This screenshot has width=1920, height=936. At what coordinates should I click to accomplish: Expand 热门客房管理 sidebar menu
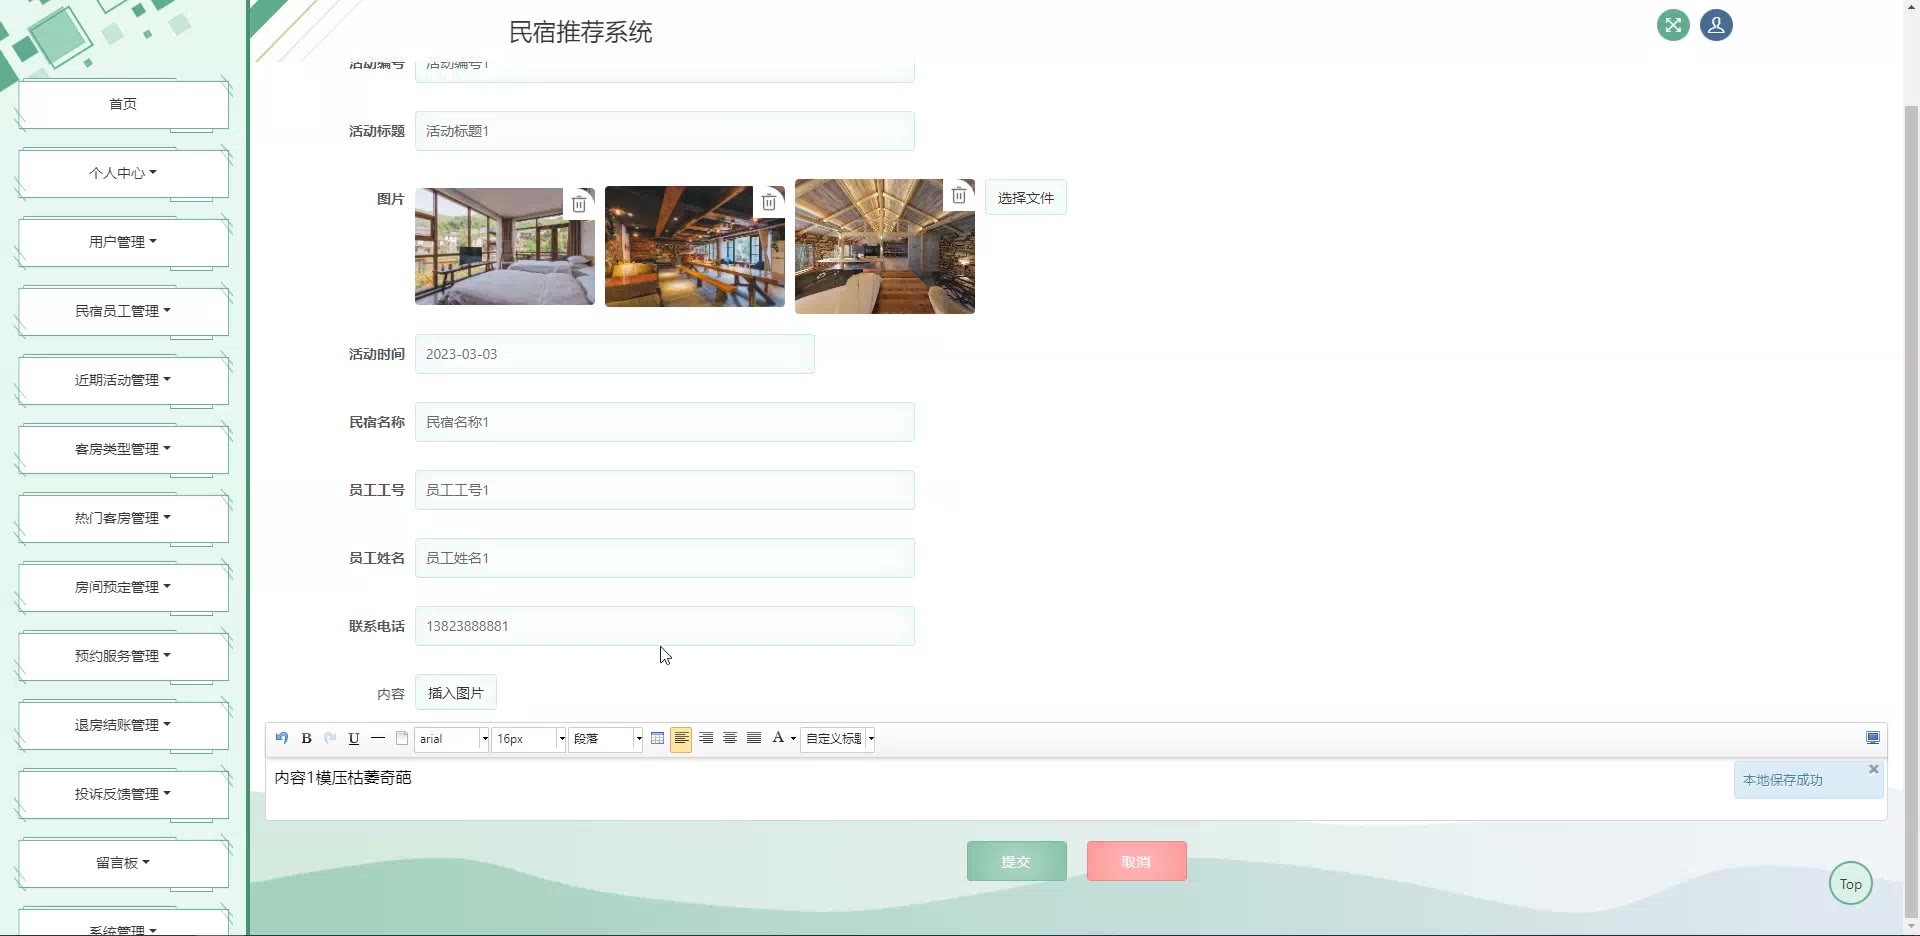point(123,518)
